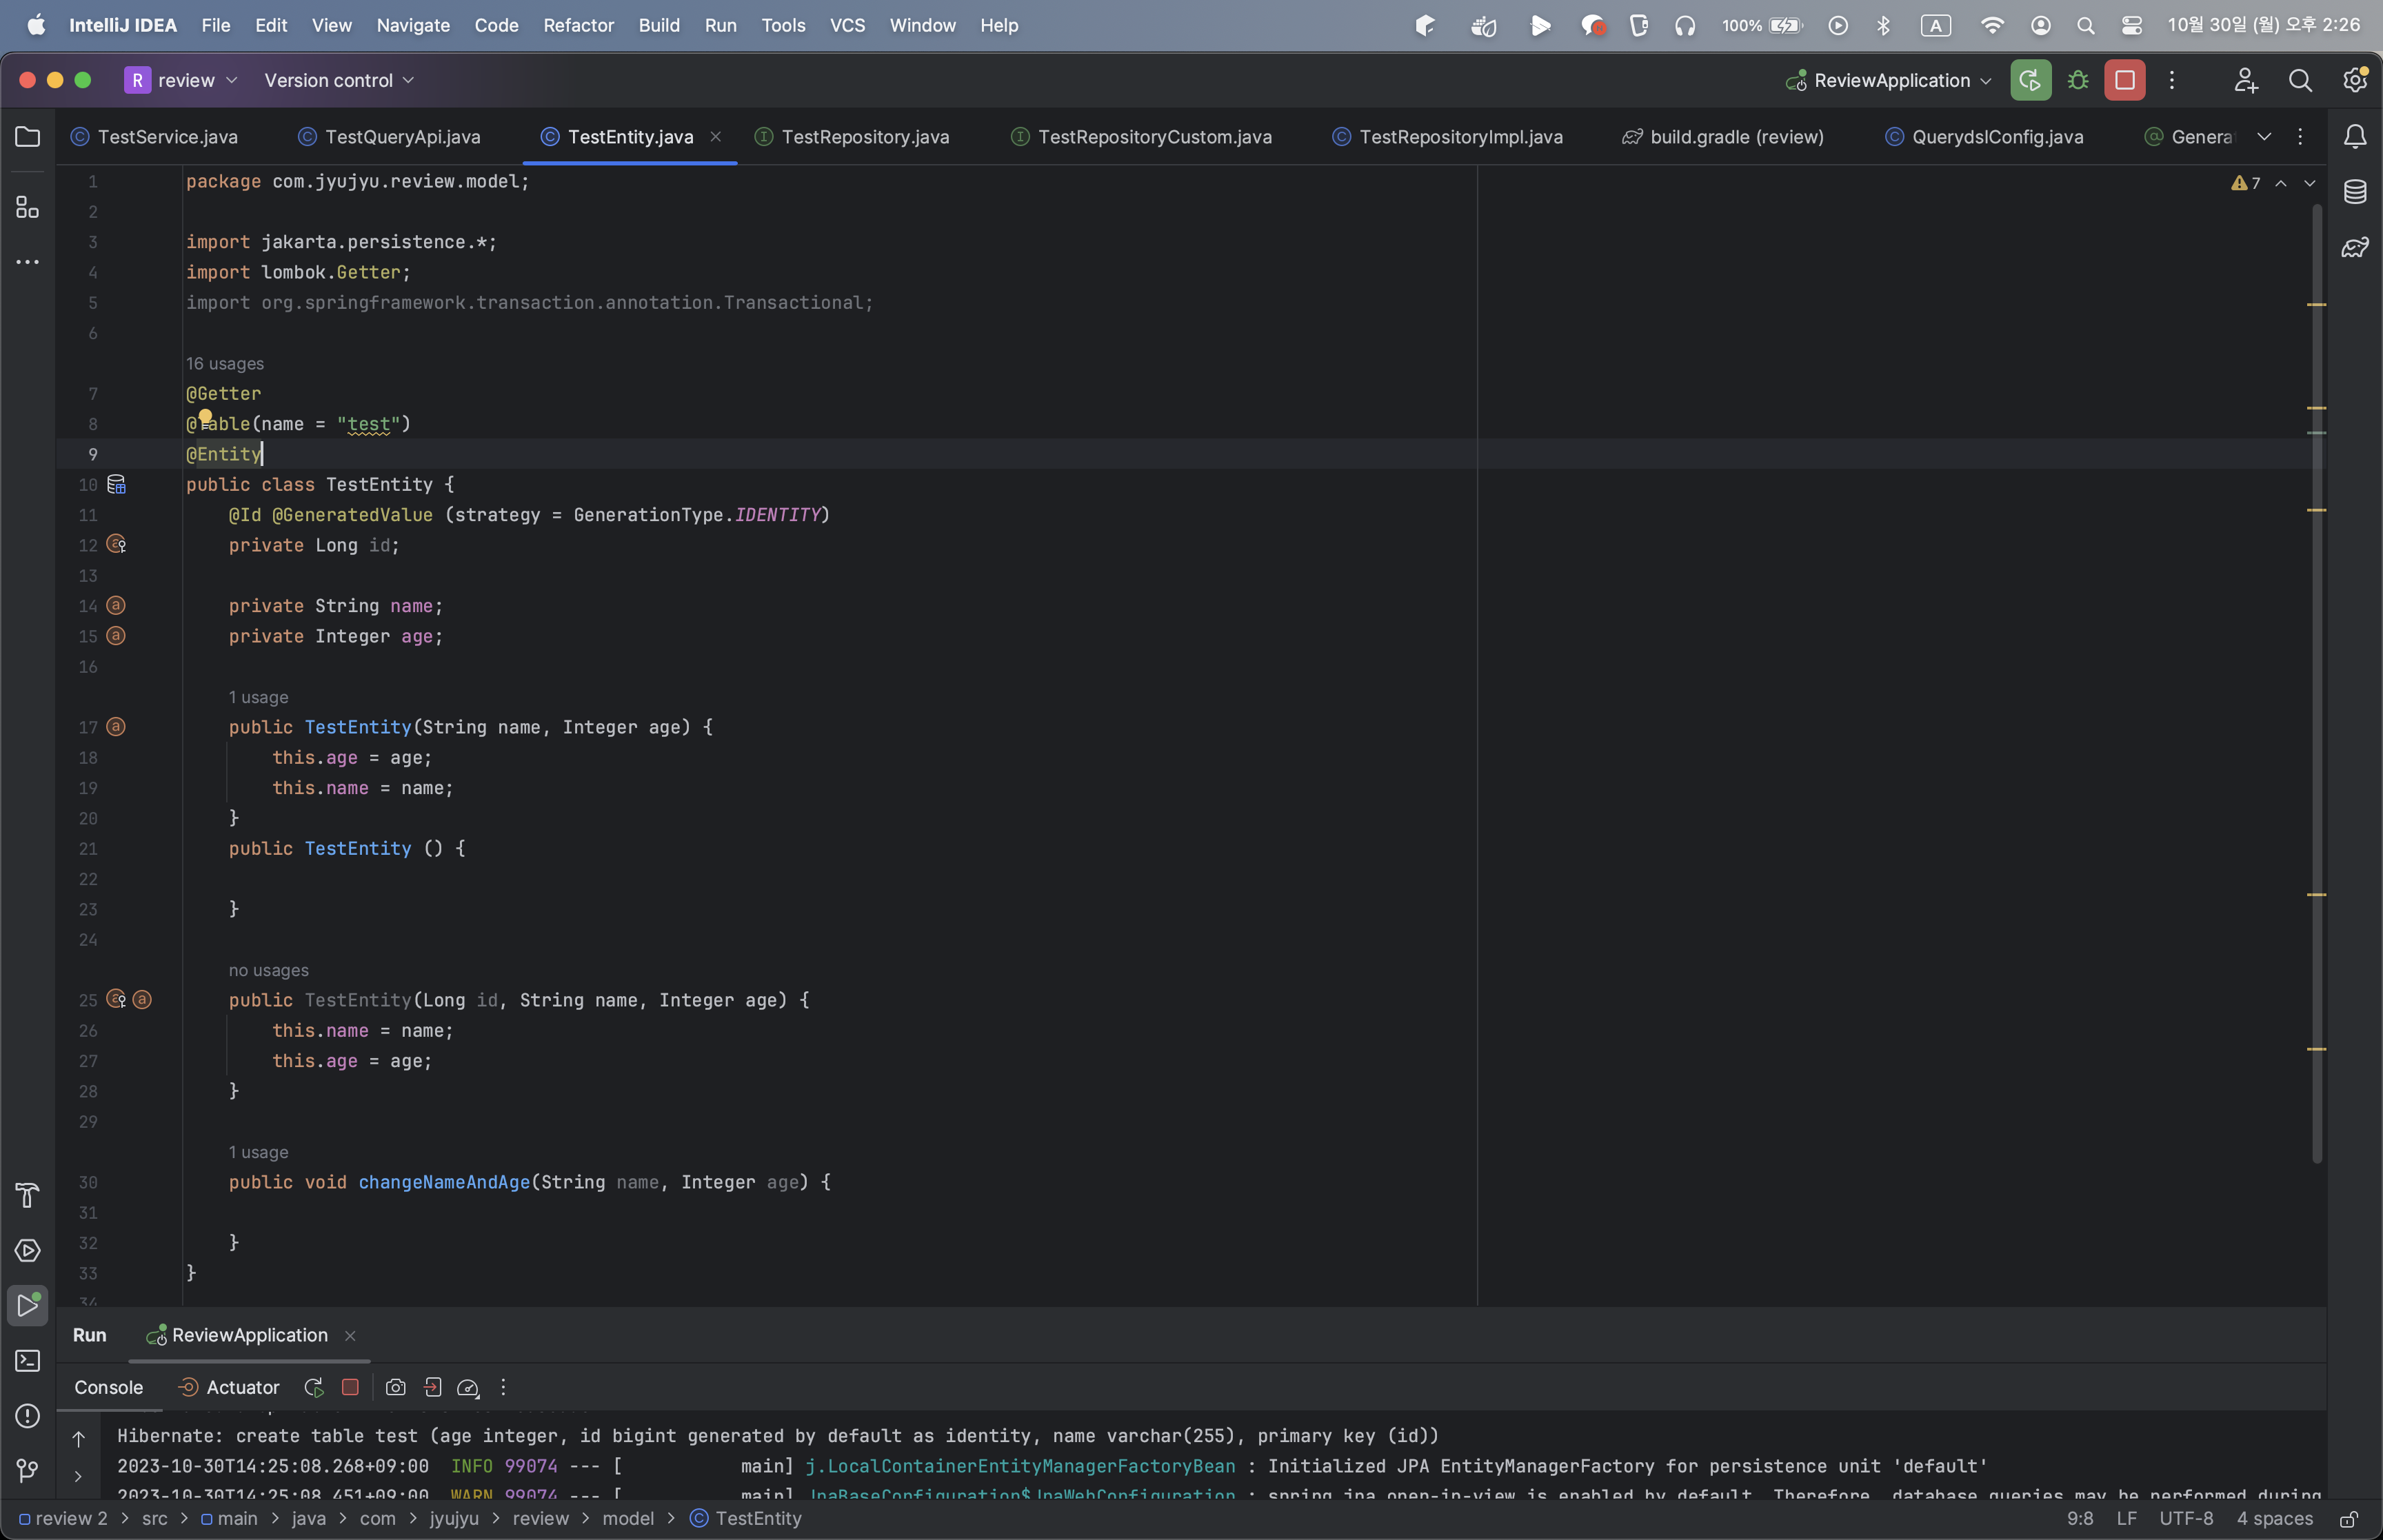This screenshot has height=1540, width=2383.
Task: Open the Gradle tool window icon
Action: click(2355, 247)
